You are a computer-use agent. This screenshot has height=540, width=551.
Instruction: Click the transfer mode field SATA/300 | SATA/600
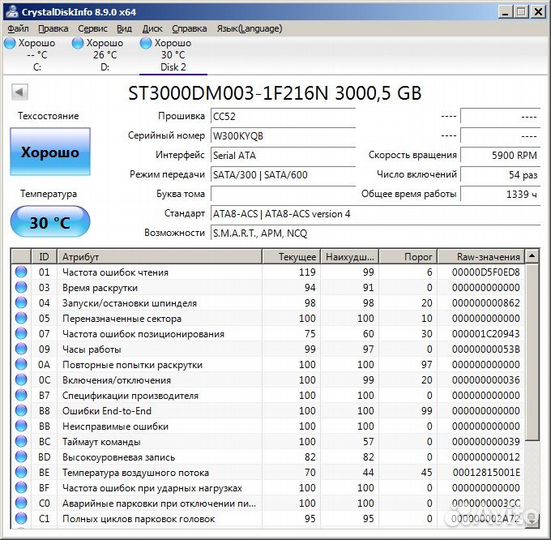click(x=283, y=175)
